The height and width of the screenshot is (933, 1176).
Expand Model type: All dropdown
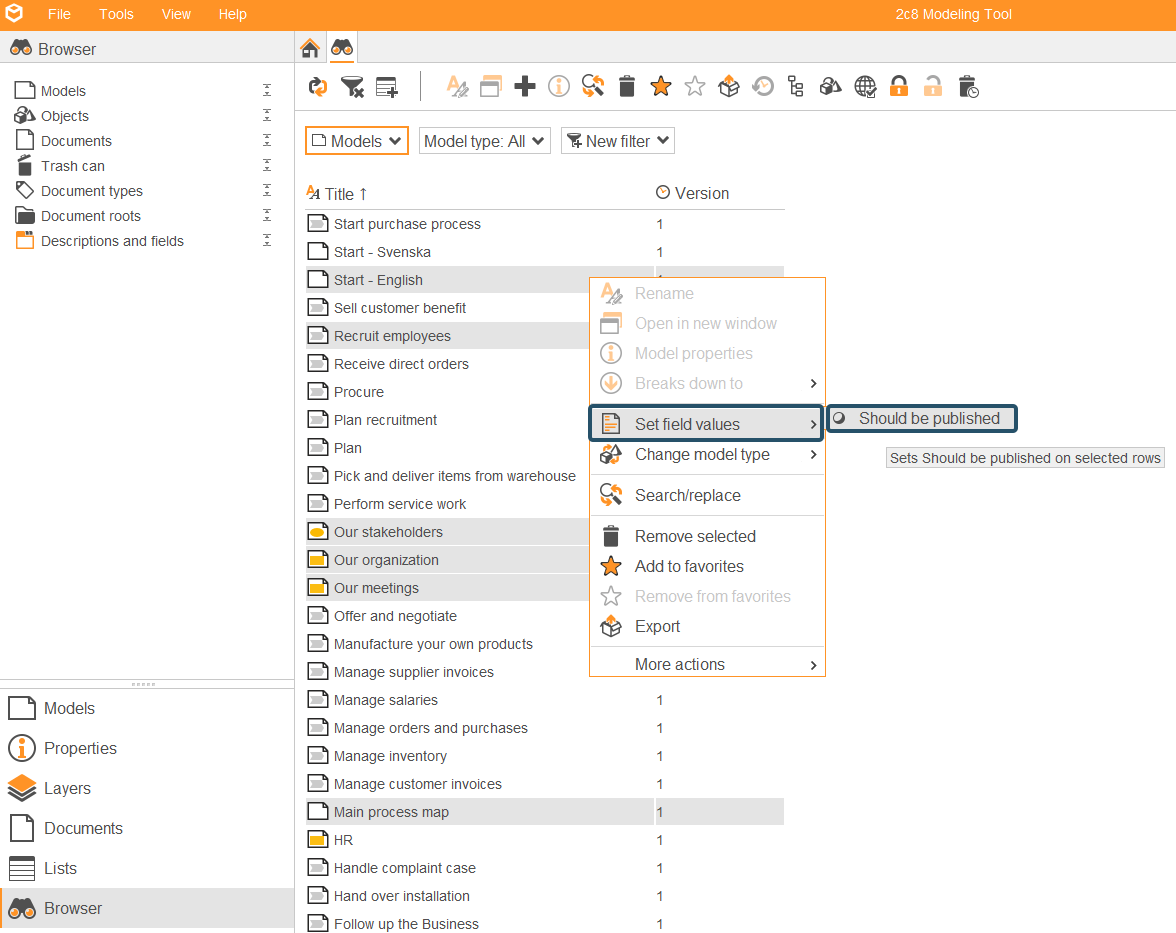point(484,141)
